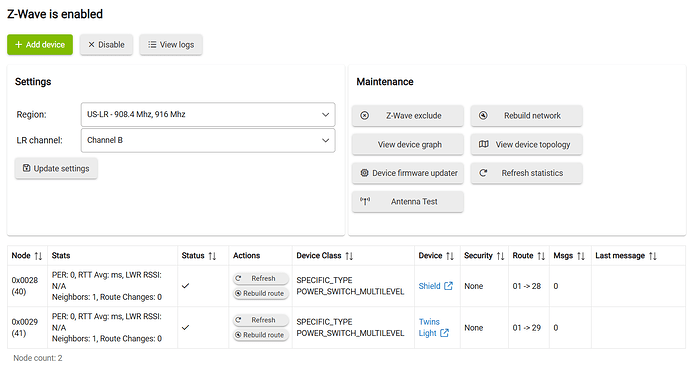The image size is (690, 377).
Task: Click status checkmark for node 0x0028
Action: point(186,286)
